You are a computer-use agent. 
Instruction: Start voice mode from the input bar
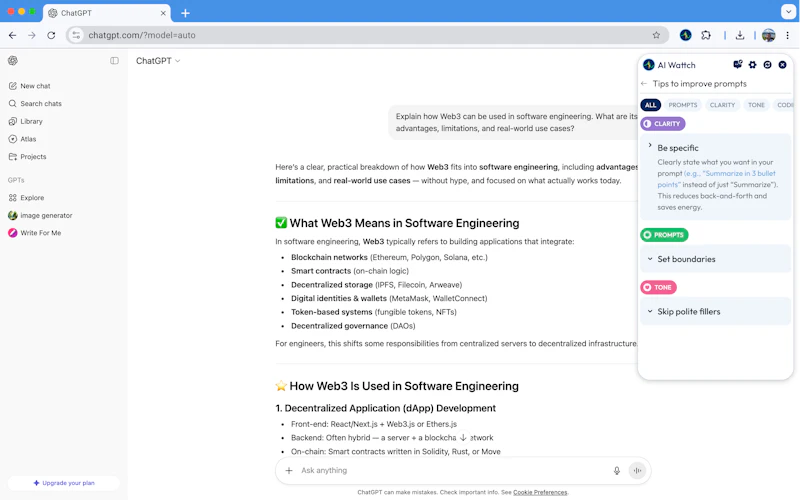tap(637, 470)
